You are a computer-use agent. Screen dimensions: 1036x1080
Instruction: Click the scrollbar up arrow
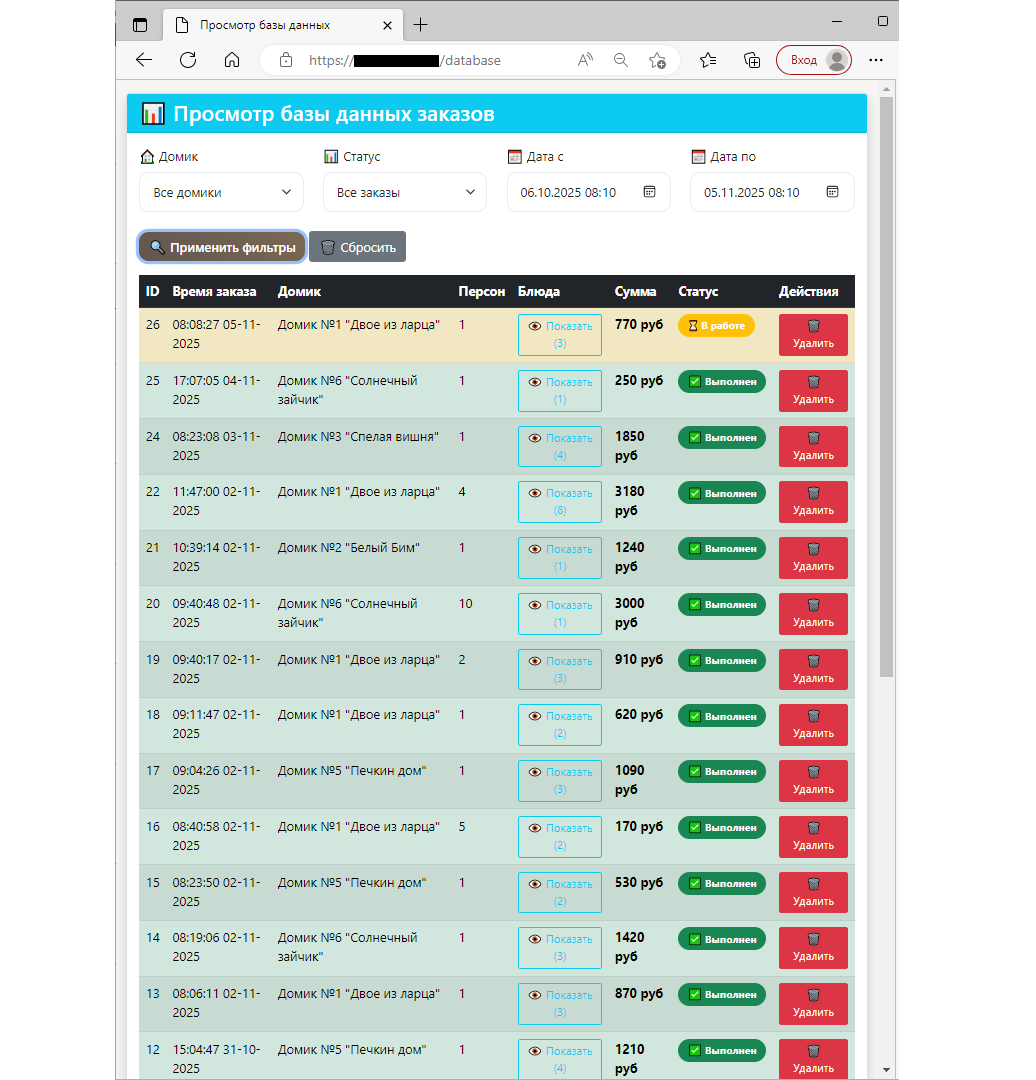[x=887, y=89]
